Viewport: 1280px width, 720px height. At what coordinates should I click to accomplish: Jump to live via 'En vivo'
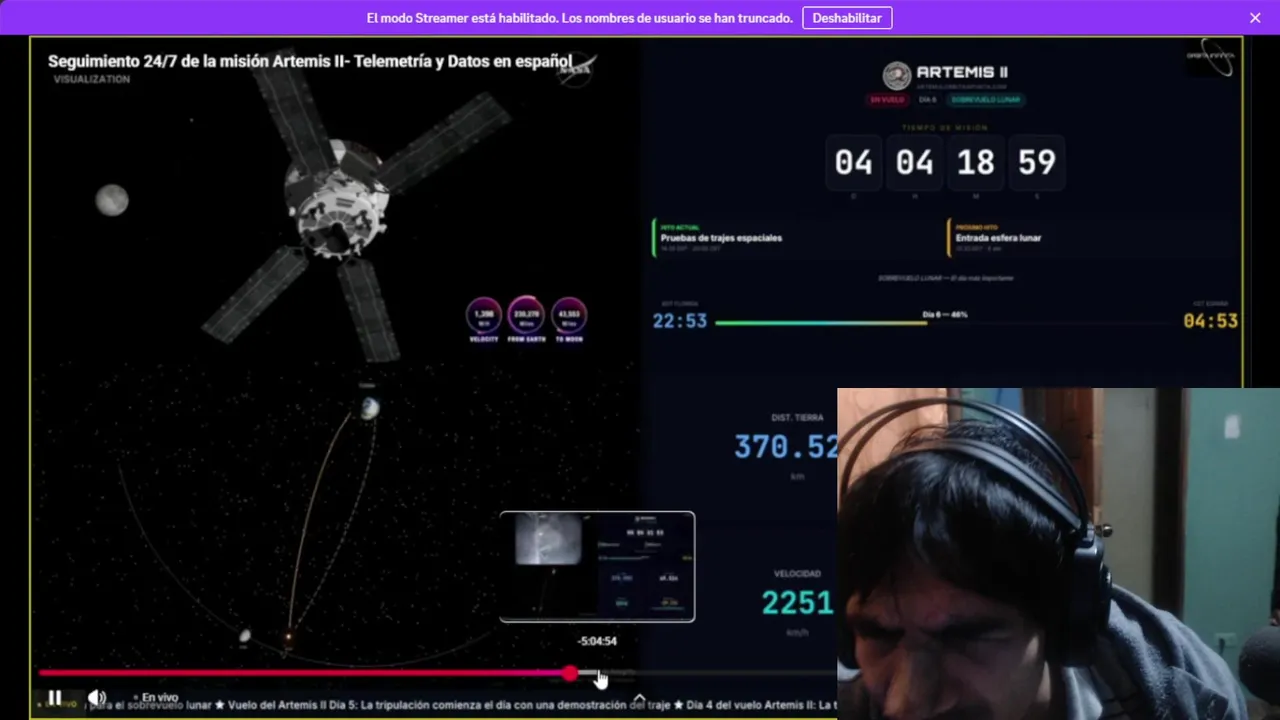pos(156,697)
